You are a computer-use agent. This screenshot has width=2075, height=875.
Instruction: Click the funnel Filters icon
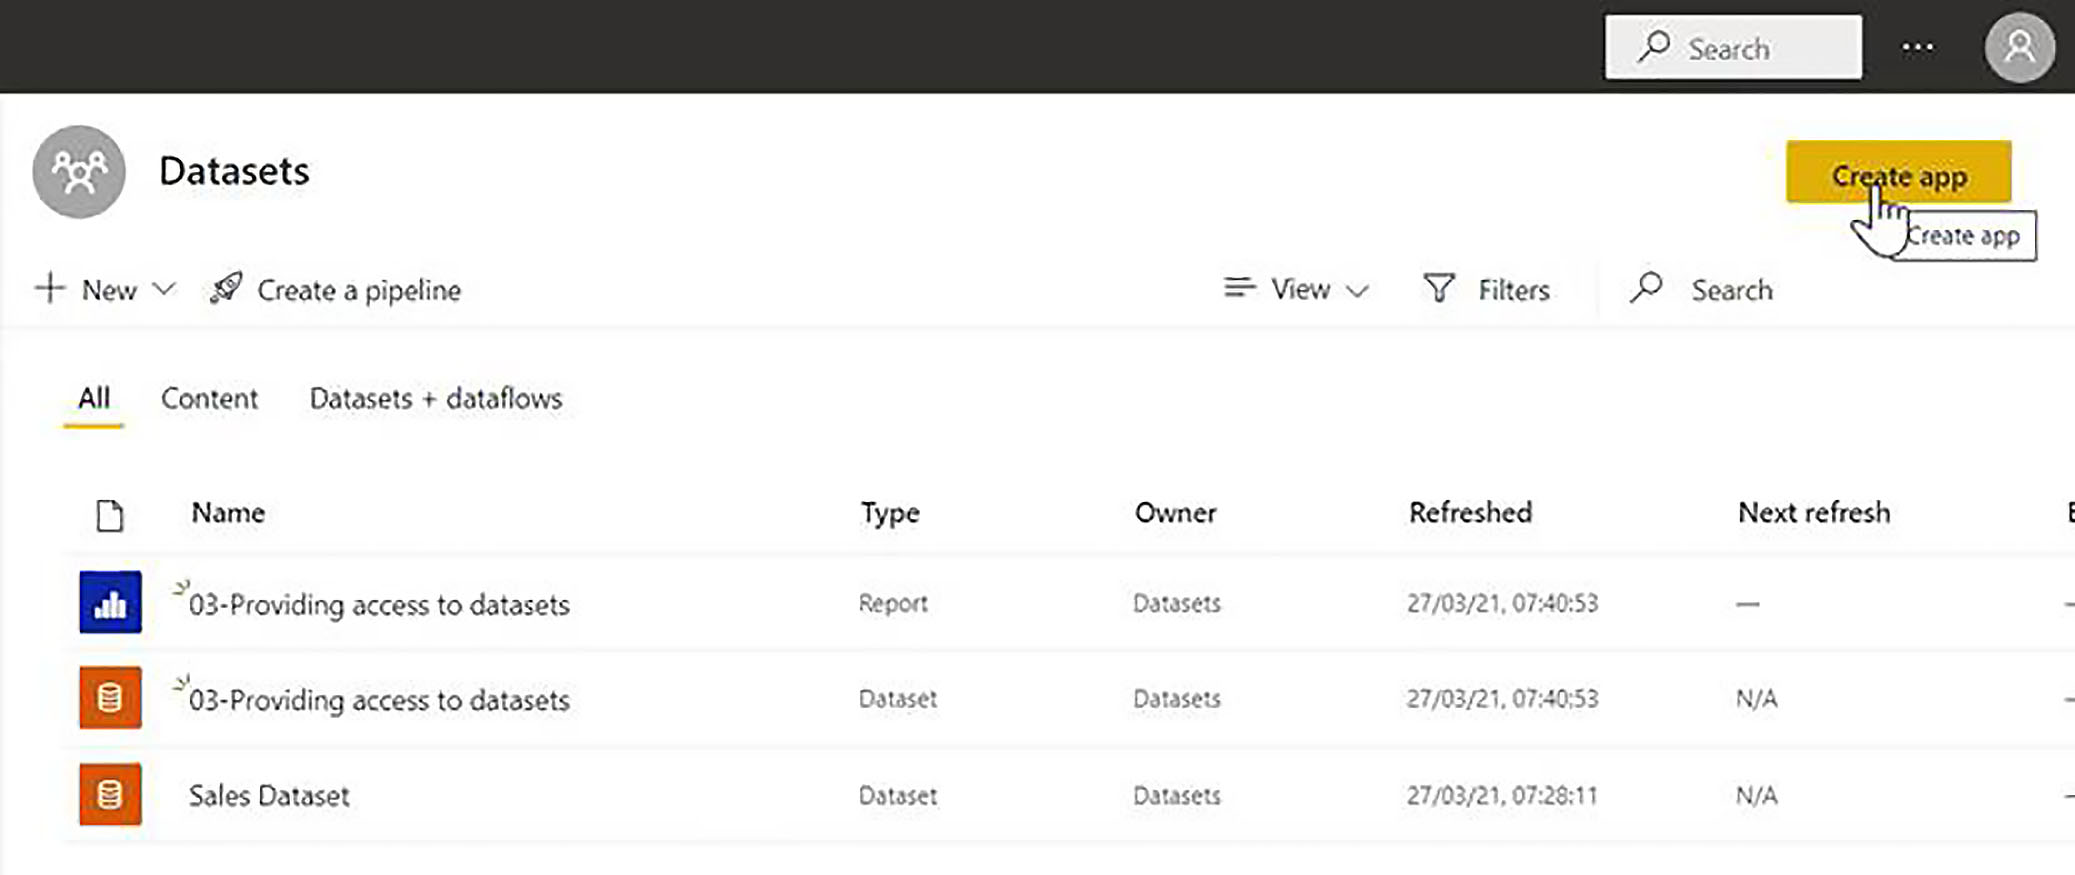tap(1439, 289)
